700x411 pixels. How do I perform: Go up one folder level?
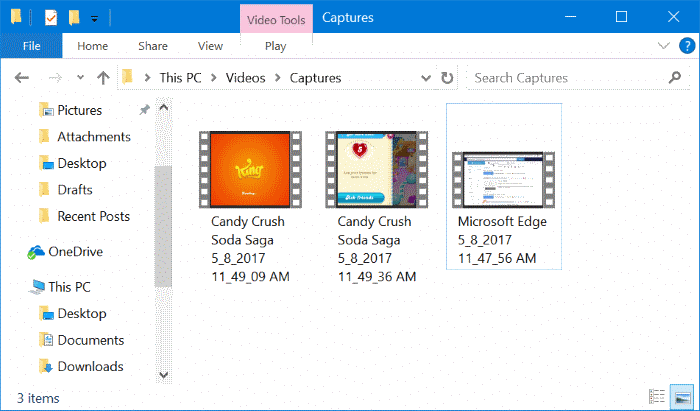tap(103, 78)
